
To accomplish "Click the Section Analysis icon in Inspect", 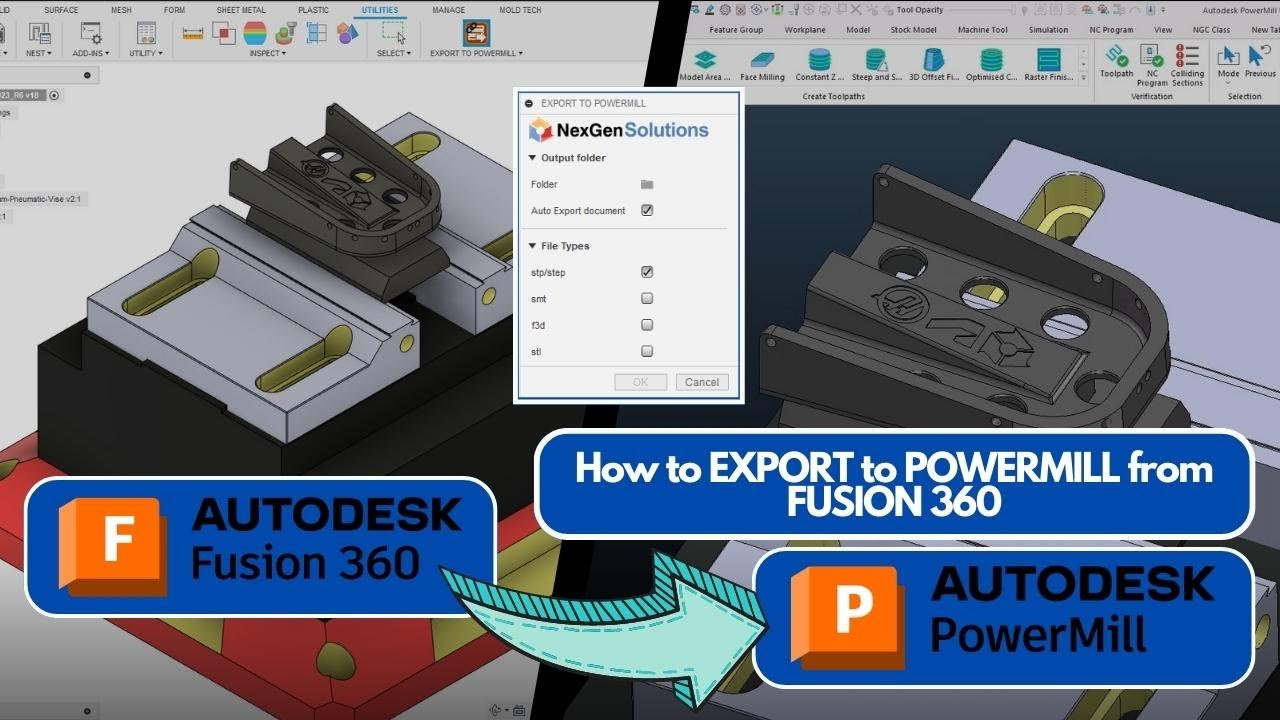I will coord(317,32).
